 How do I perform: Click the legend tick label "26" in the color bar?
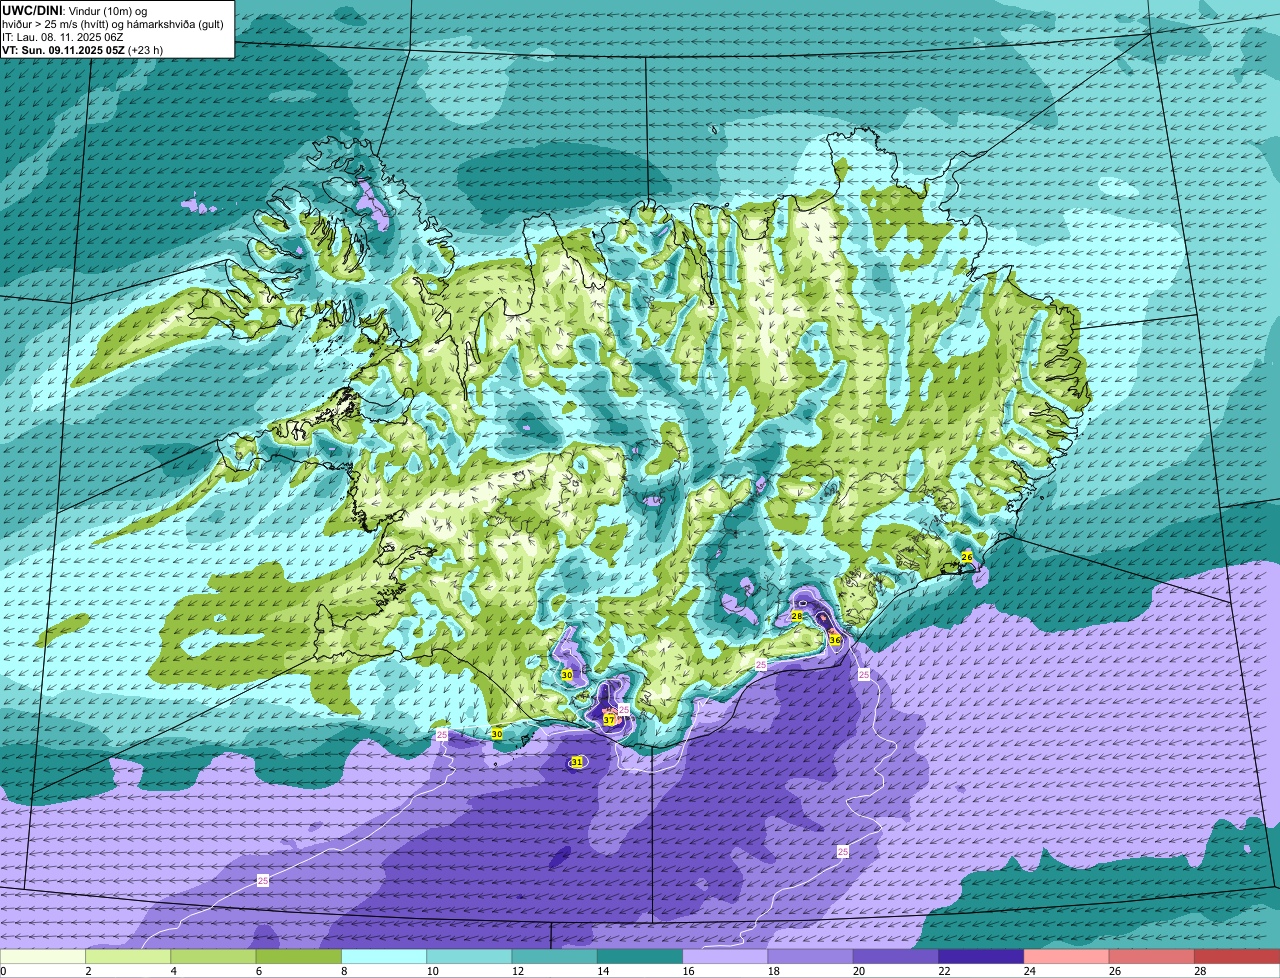click(x=1115, y=971)
